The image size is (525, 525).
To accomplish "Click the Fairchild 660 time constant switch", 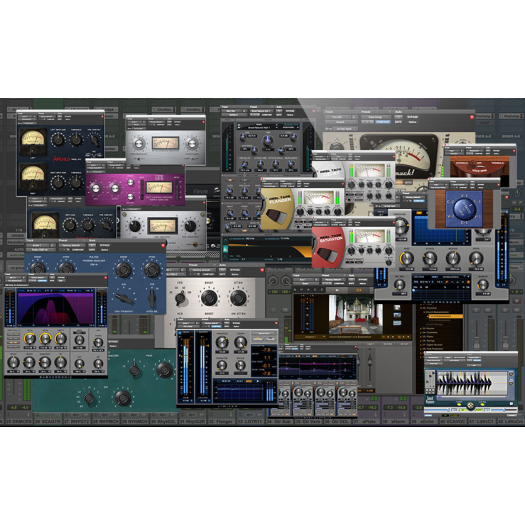I will point(106,226).
